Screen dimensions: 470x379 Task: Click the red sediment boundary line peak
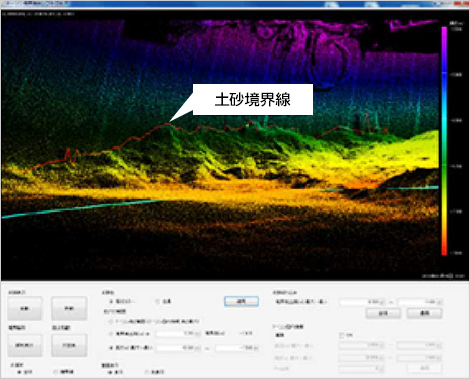[167, 124]
